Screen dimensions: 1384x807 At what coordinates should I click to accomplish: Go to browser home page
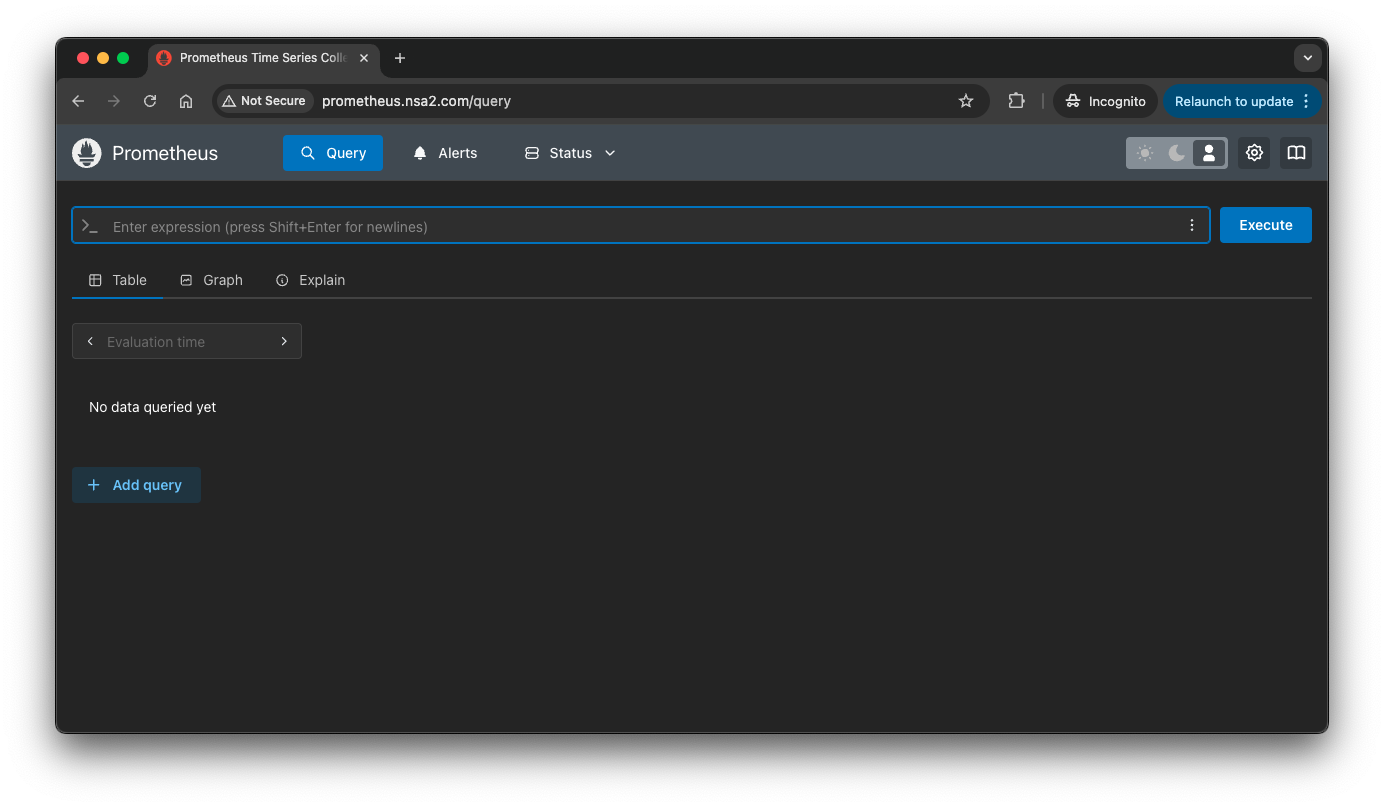click(x=186, y=101)
